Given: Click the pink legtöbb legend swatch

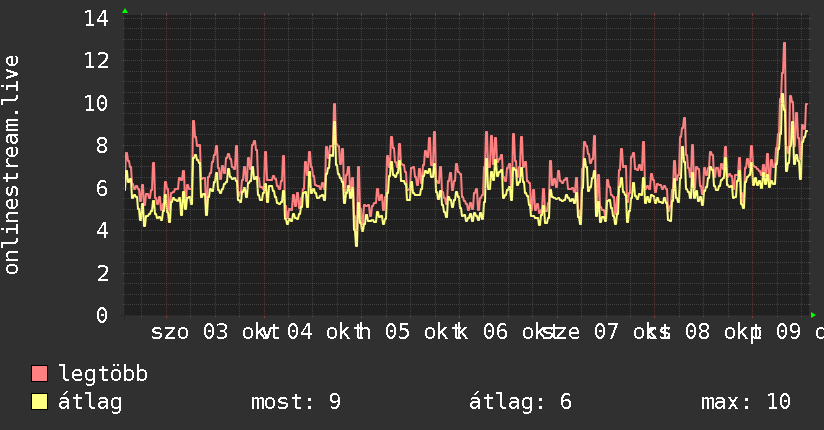Looking at the screenshot, I should point(39,374).
